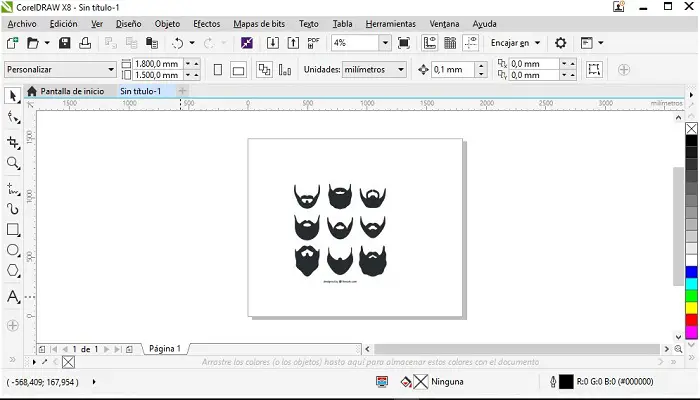The height and width of the screenshot is (400, 700).
Task: Toggle apply layout to all pages
Action: [x=264, y=70]
